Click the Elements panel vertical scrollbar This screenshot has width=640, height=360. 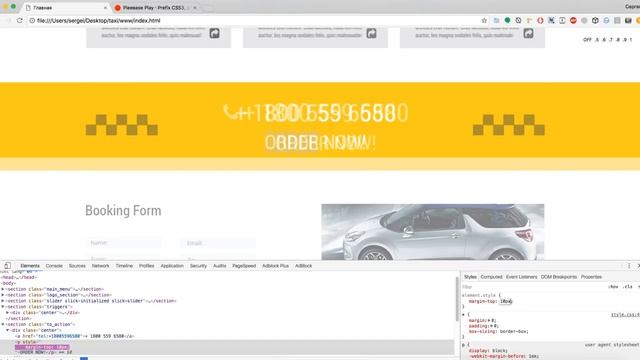coord(457,299)
